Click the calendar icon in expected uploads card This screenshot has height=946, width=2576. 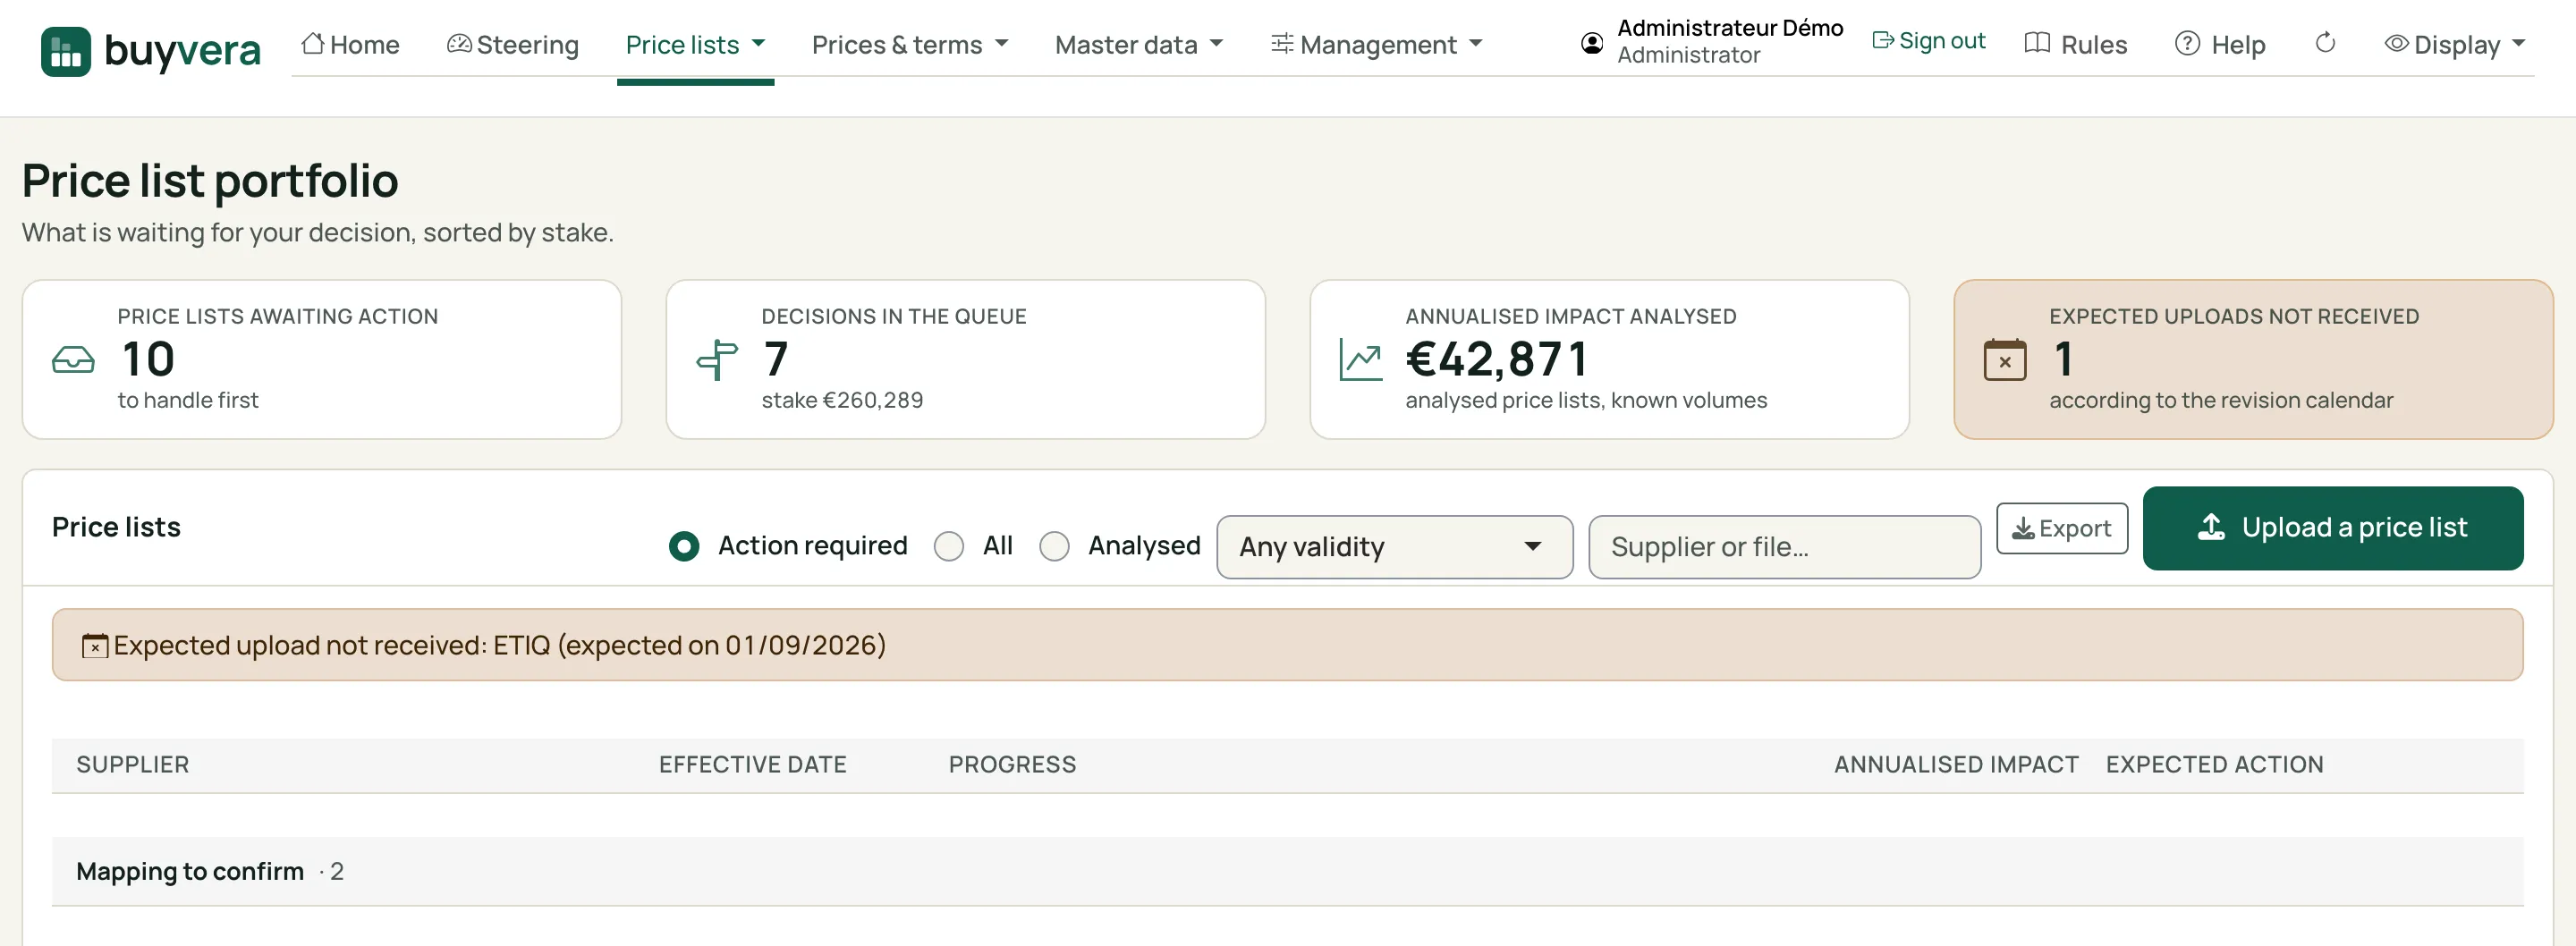coord(2005,360)
